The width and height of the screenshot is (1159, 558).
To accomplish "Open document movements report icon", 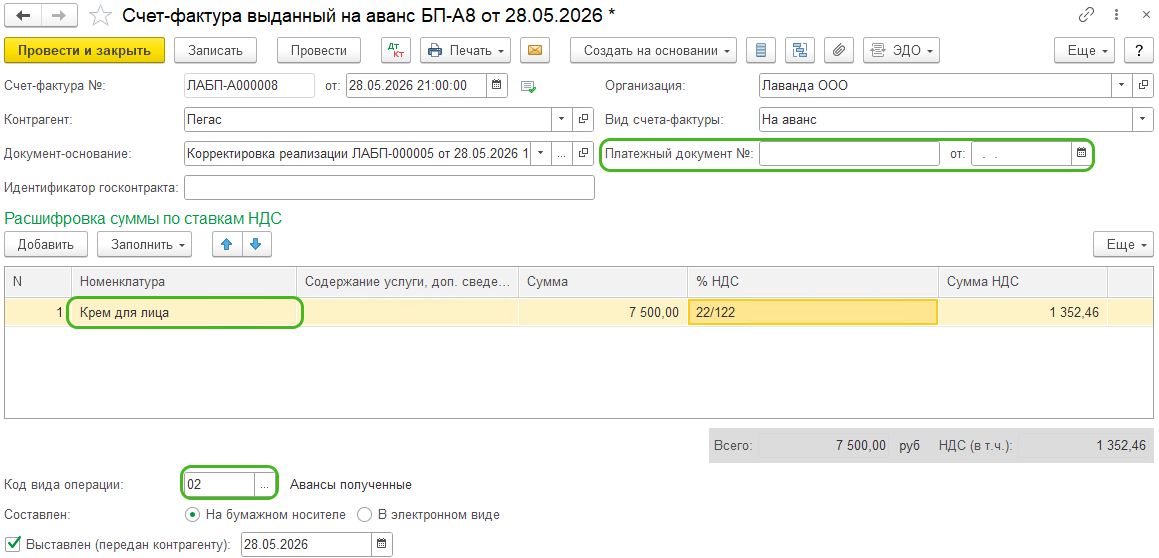I will pos(761,50).
